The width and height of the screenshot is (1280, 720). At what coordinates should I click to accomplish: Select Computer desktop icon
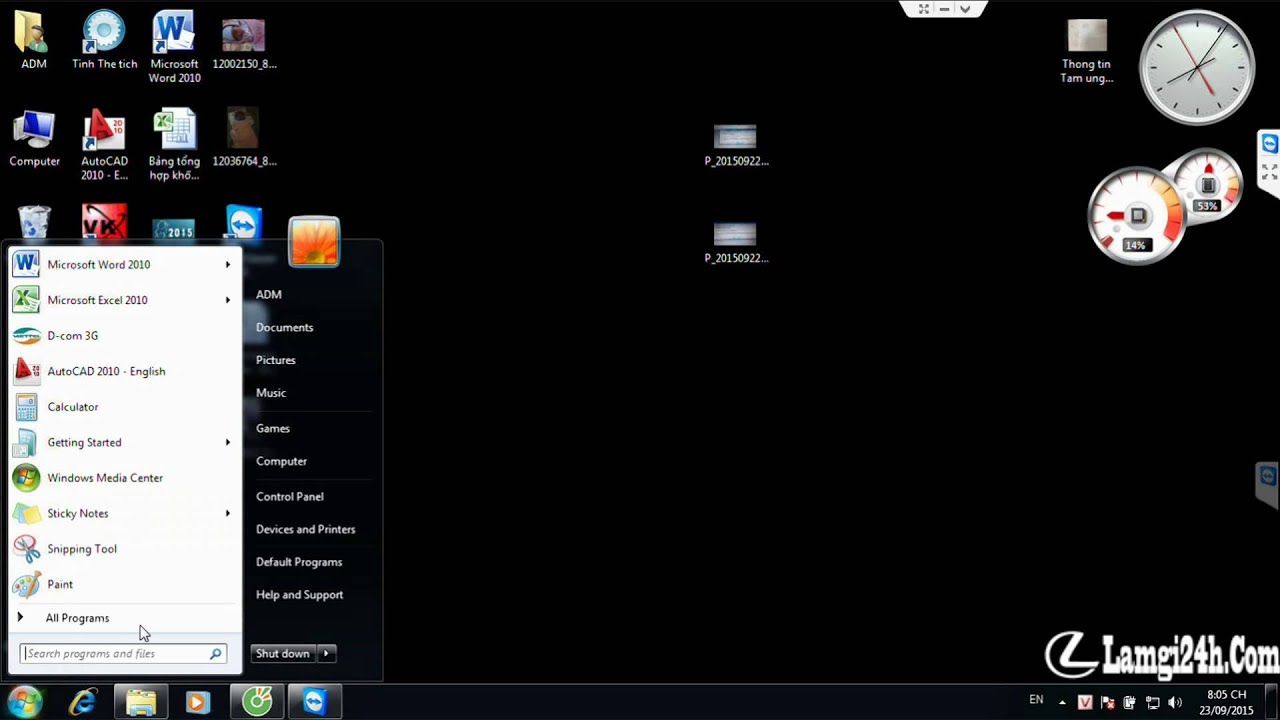pos(34,138)
